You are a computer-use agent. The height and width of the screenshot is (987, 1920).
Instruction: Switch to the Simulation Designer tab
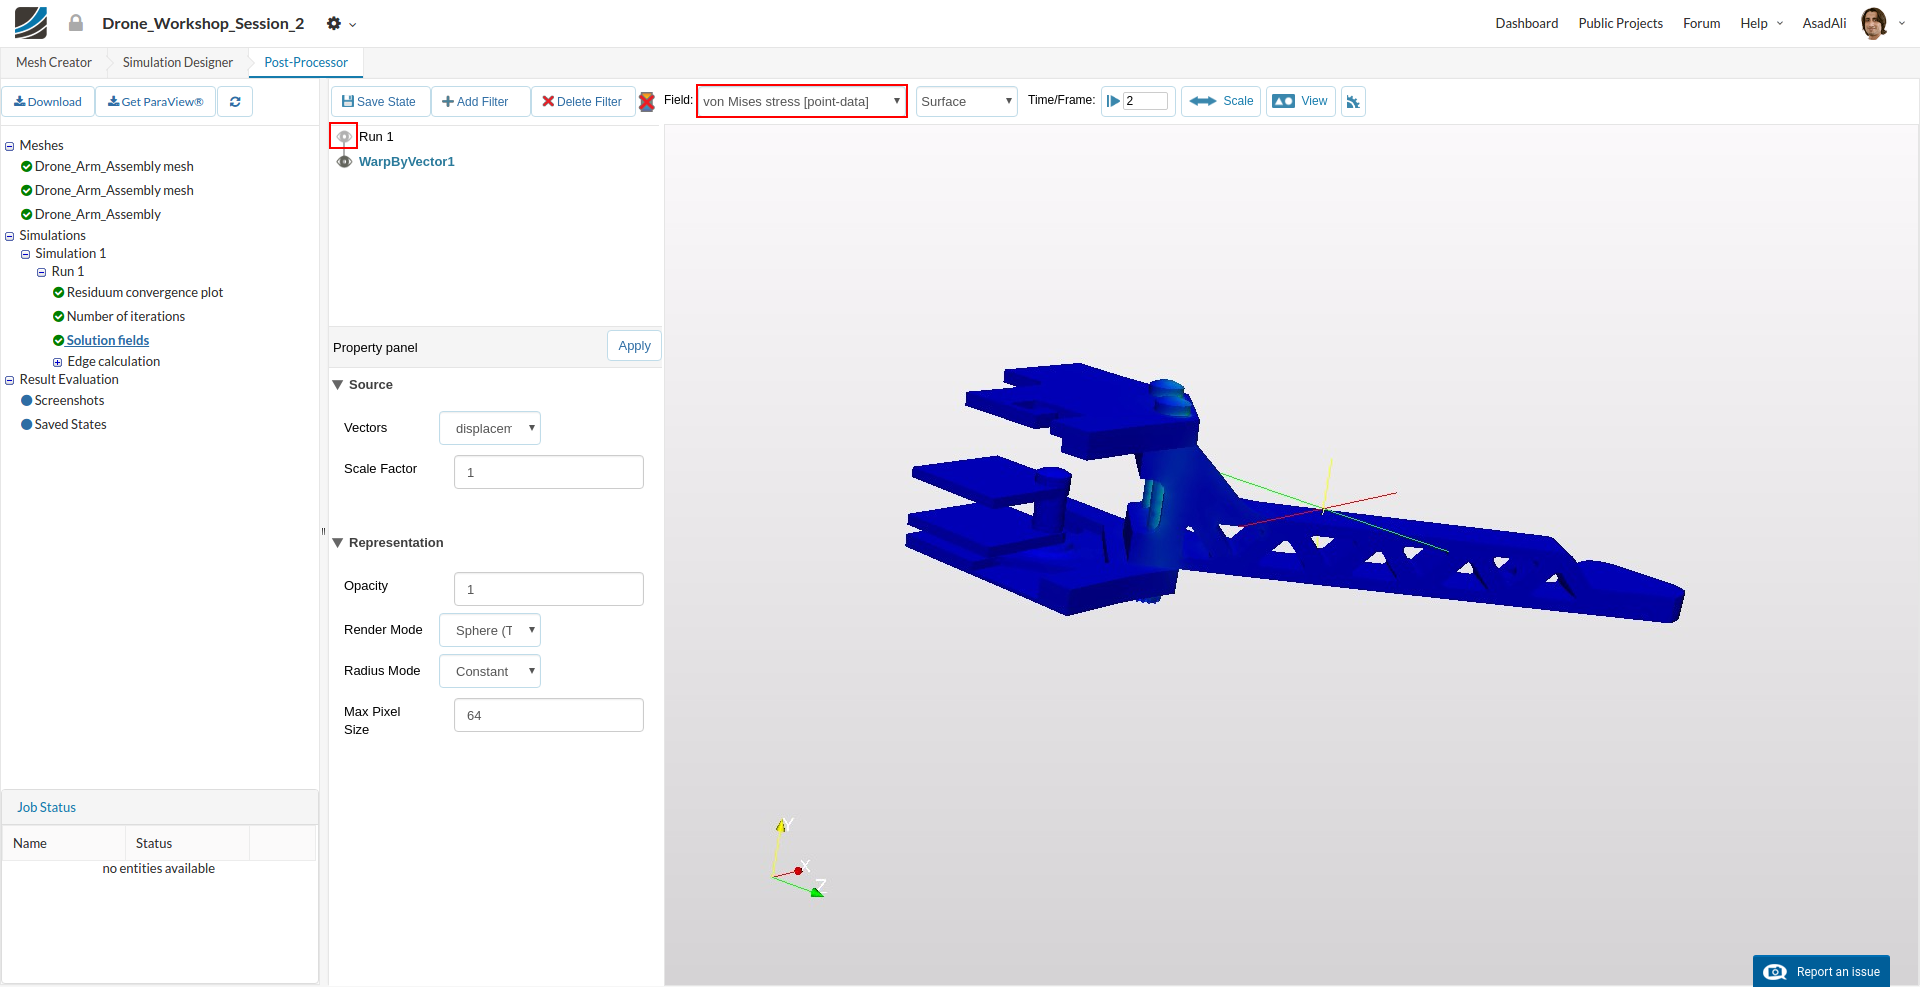(178, 63)
